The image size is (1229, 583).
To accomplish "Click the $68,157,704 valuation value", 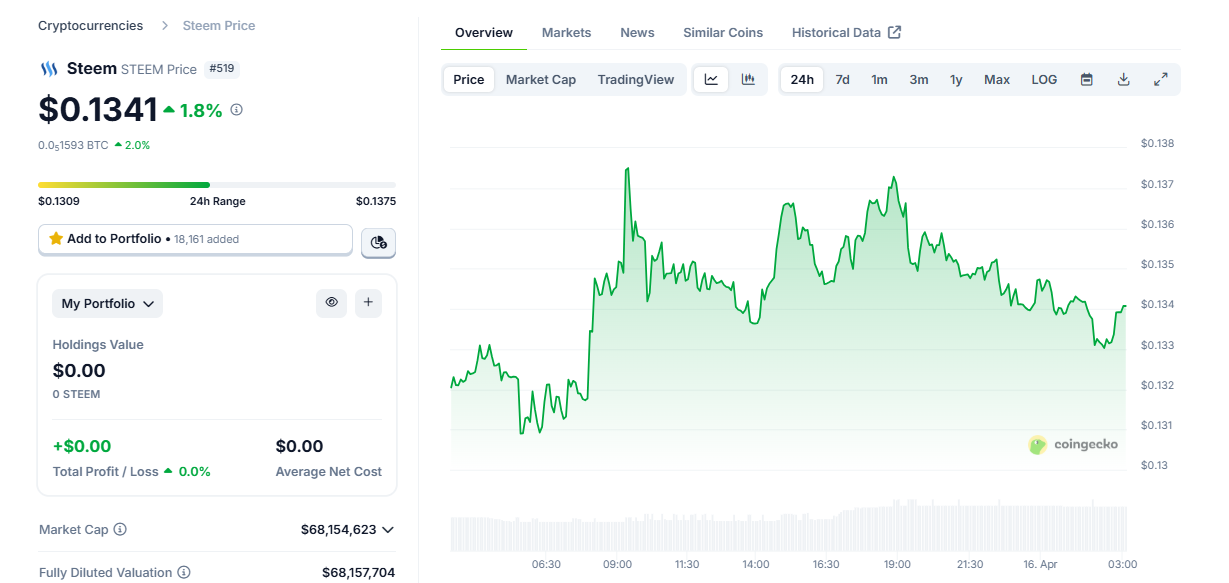I will [x=358, y=573].
